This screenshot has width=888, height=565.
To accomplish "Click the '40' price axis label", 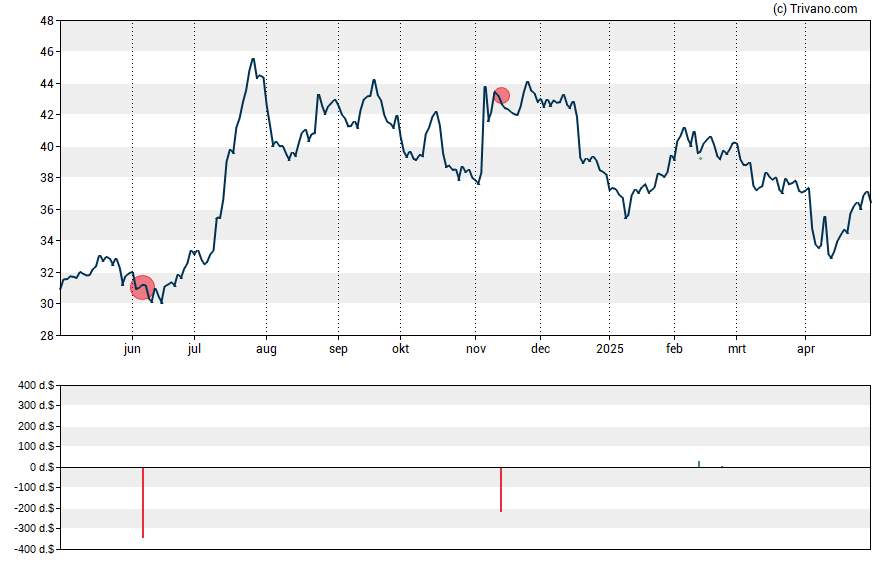I will coord(47,147).
